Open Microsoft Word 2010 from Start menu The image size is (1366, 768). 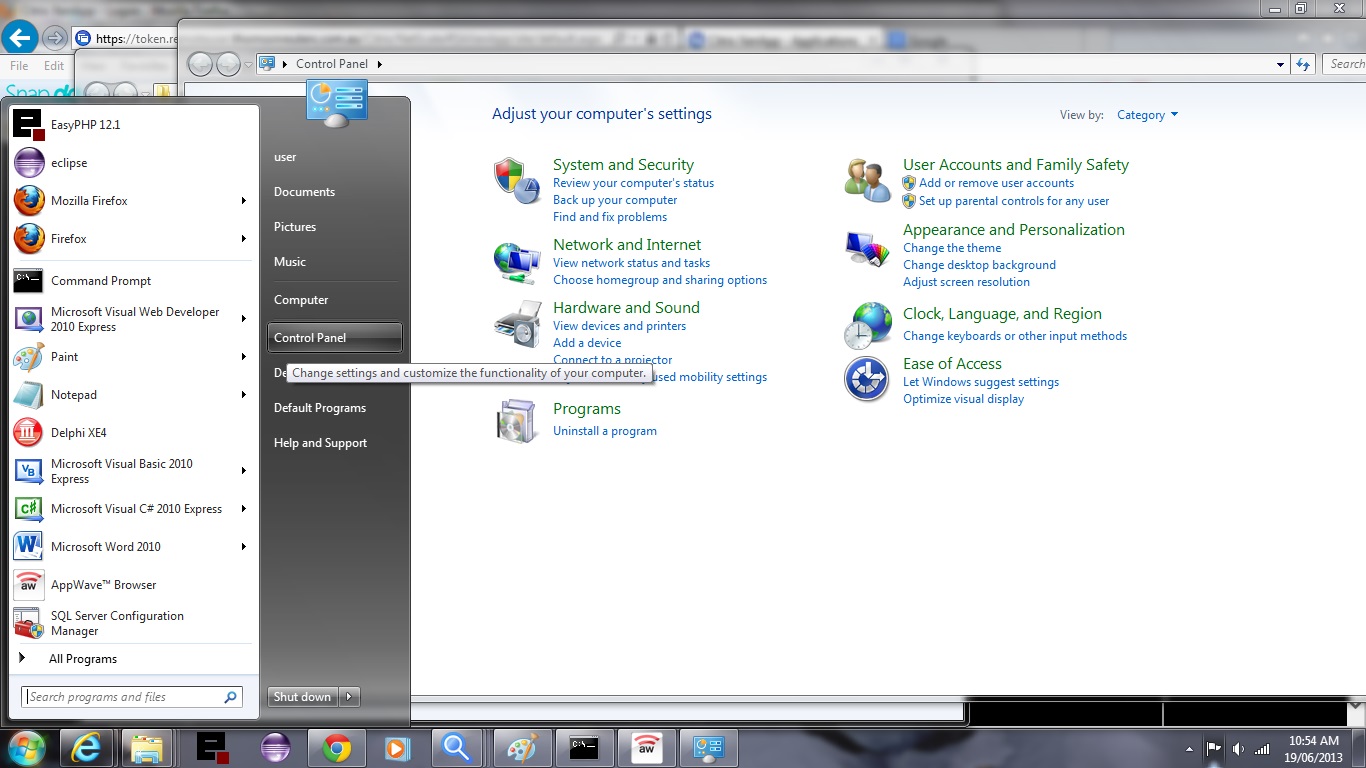[x=134, y=547]
